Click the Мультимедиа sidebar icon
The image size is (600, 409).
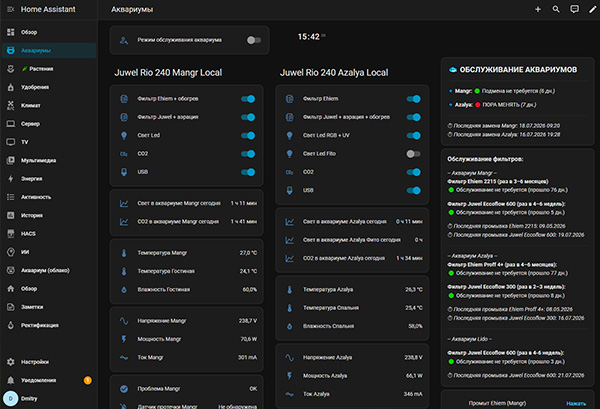tap(11, 160)
